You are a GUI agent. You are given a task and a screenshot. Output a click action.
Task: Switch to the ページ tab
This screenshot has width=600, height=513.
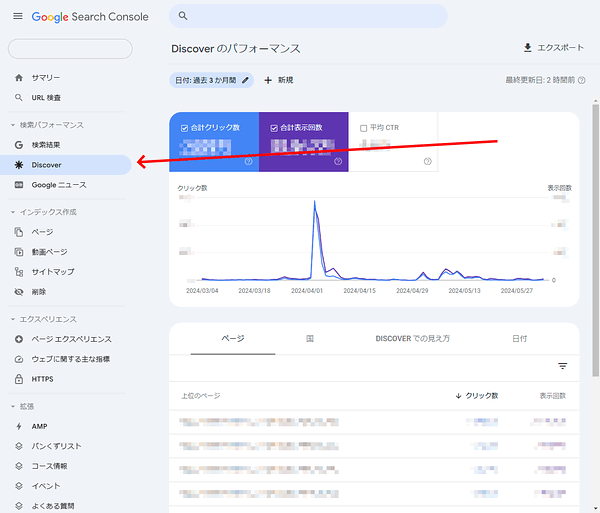pos(233,339)
